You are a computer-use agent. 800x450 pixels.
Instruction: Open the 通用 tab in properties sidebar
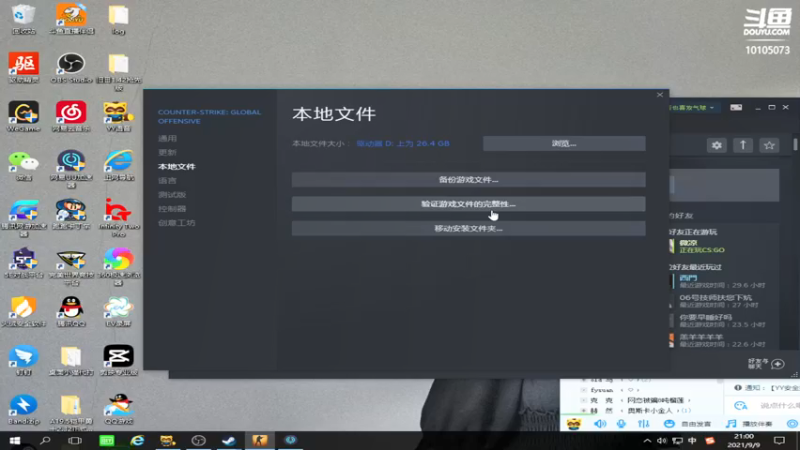click(167, 138)
